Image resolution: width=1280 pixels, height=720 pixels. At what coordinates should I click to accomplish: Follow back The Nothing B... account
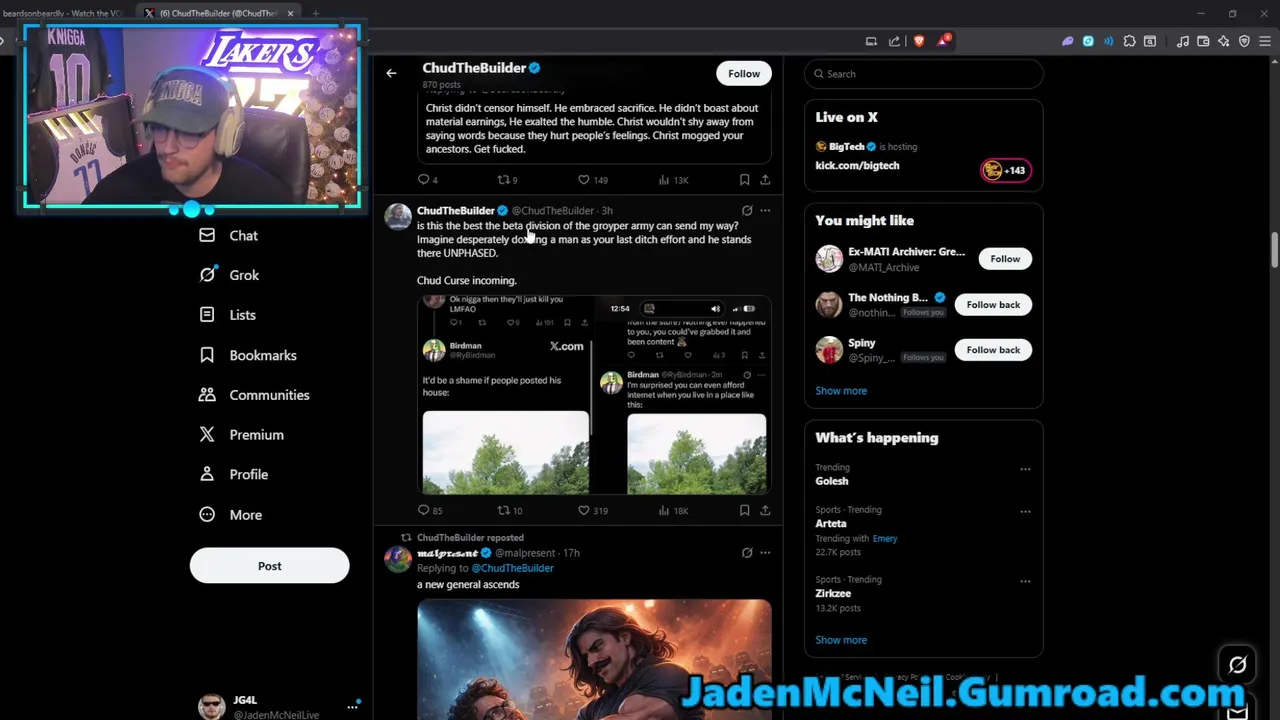pyautogui.click(x=993, y=304)
